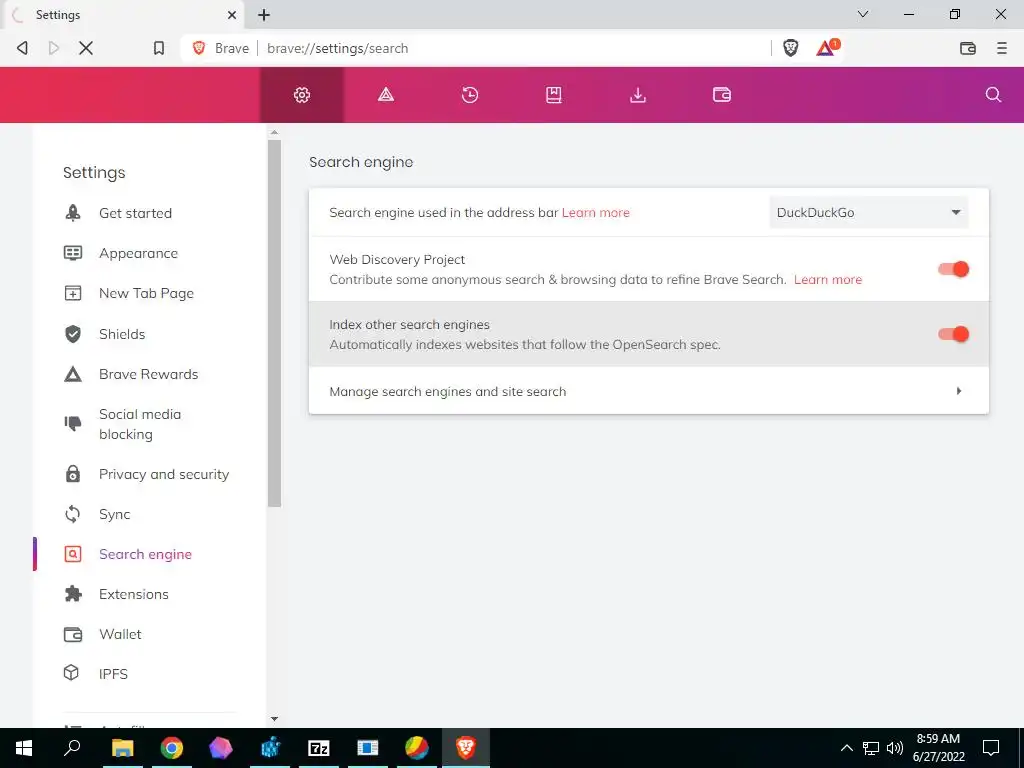The width and height of the screenshot is (1024, 768).
Task: Click the search settings magnifier icon
Action: (993, 95)
